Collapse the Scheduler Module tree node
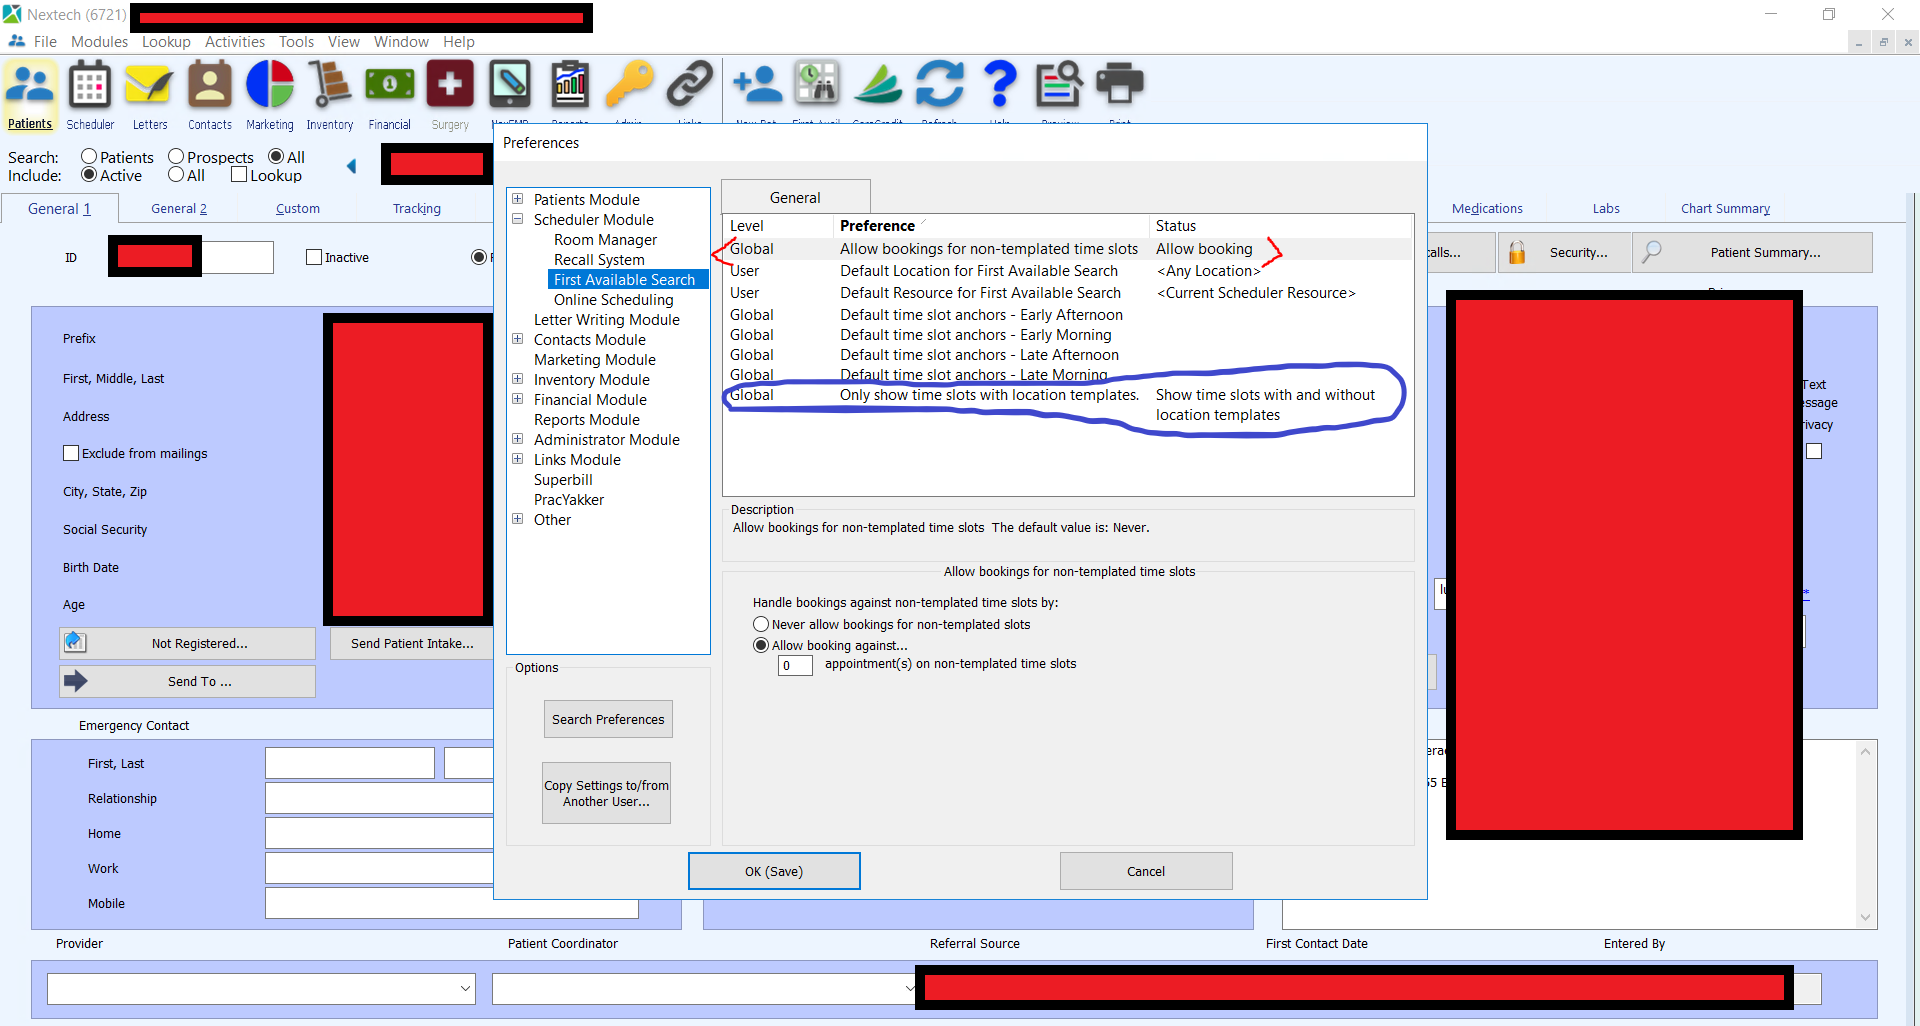This screenshot has width=1920, height=1026. pos(518,219)
